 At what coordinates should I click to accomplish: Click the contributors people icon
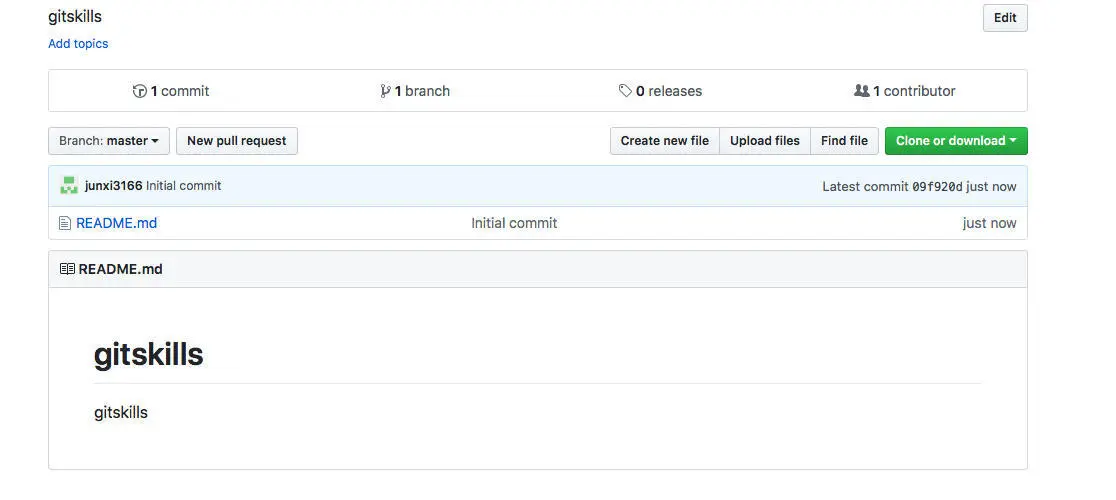[x=861, y=91]
